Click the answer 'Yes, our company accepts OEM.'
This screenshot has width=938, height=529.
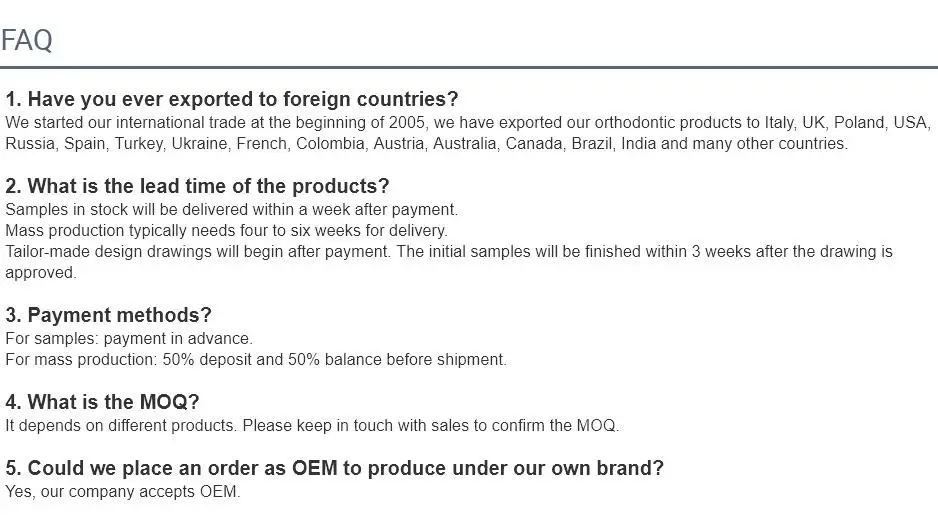[123, 492]
